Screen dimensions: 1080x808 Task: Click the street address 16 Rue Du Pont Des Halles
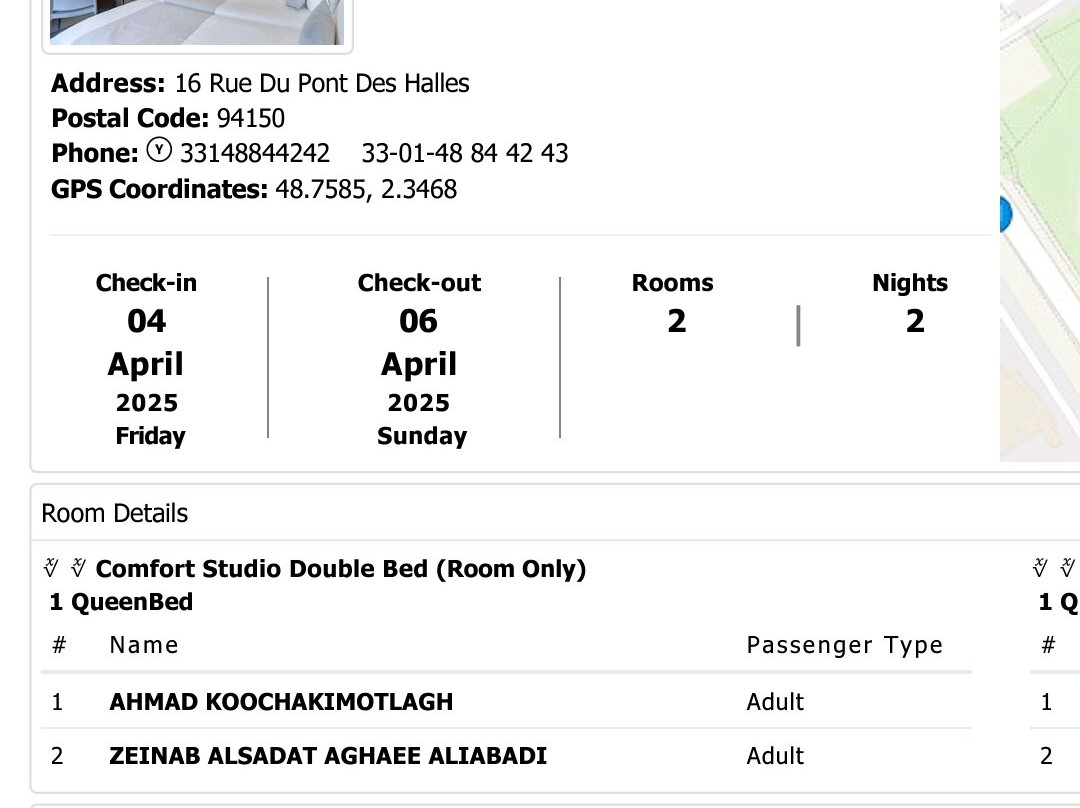tap(322, 83)
